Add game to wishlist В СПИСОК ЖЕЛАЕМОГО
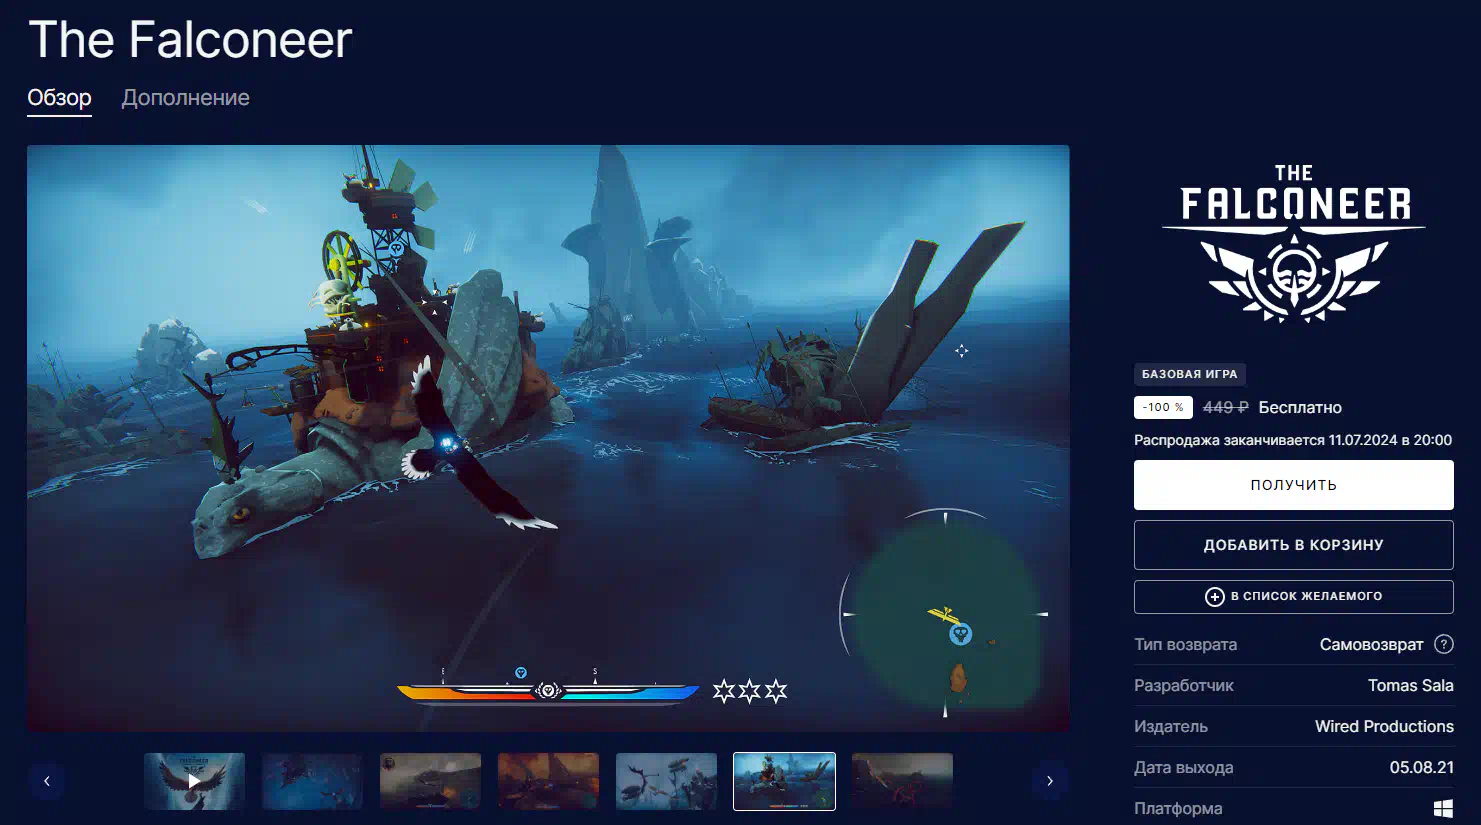This screenshot has height=825, width=1481. tap(1293, 596)
